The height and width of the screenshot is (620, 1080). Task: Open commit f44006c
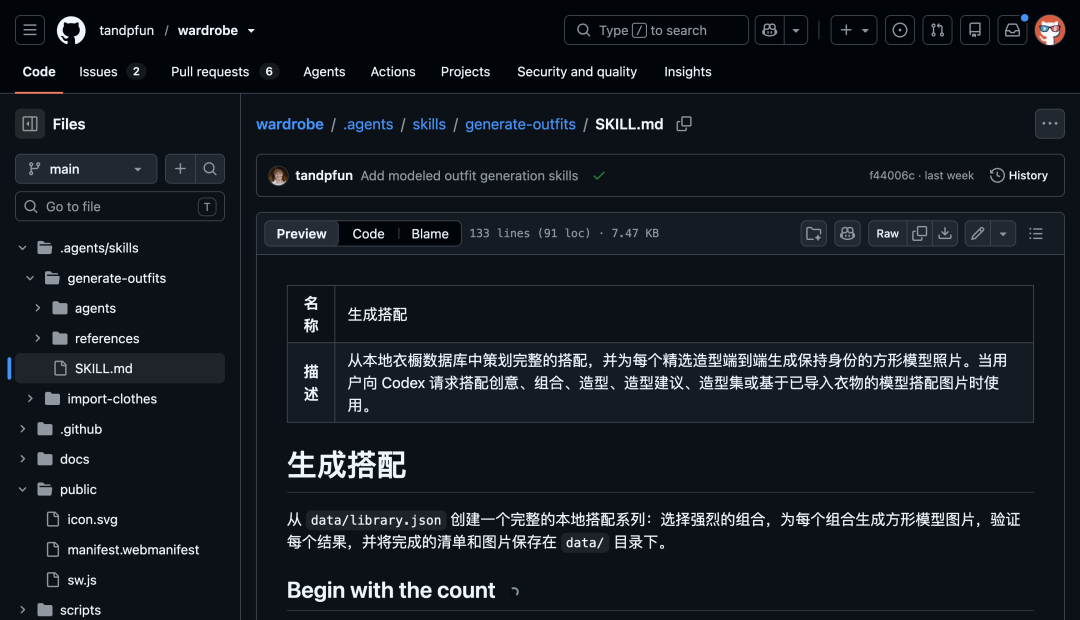[x=892, y=176]
